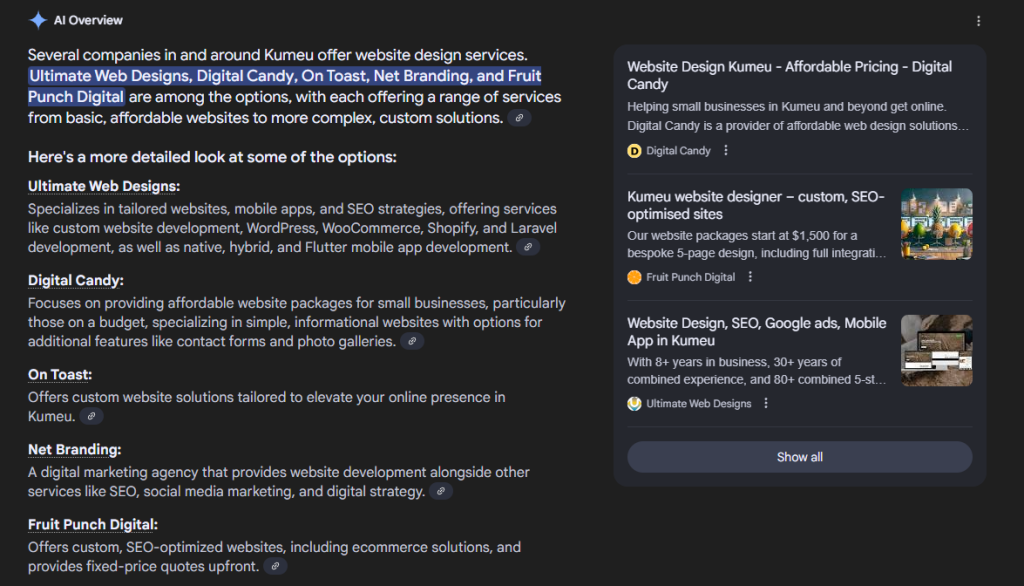The height and width of the screenshot is (586, 1024).
Task: Click link icon after Net Branding description
Action: pos(440,491)
